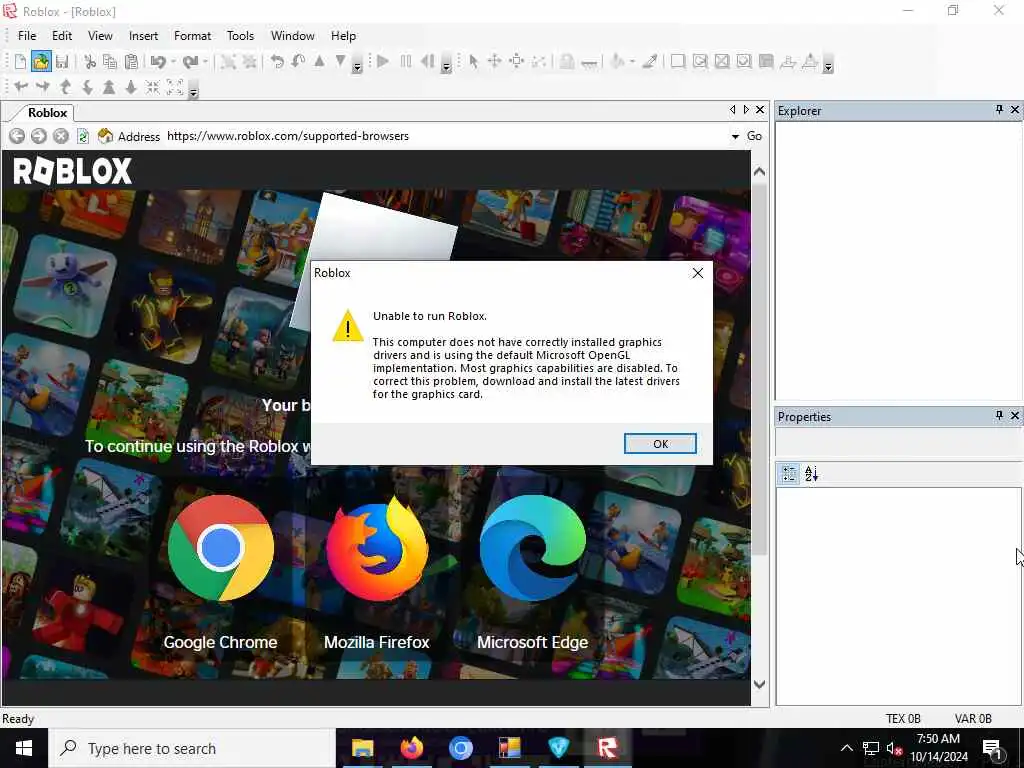Viewport: 1024px width, 768px height.
Task: Click the Google Chrome browser logo
Action: pyautogui.click(x=221, y=548)
